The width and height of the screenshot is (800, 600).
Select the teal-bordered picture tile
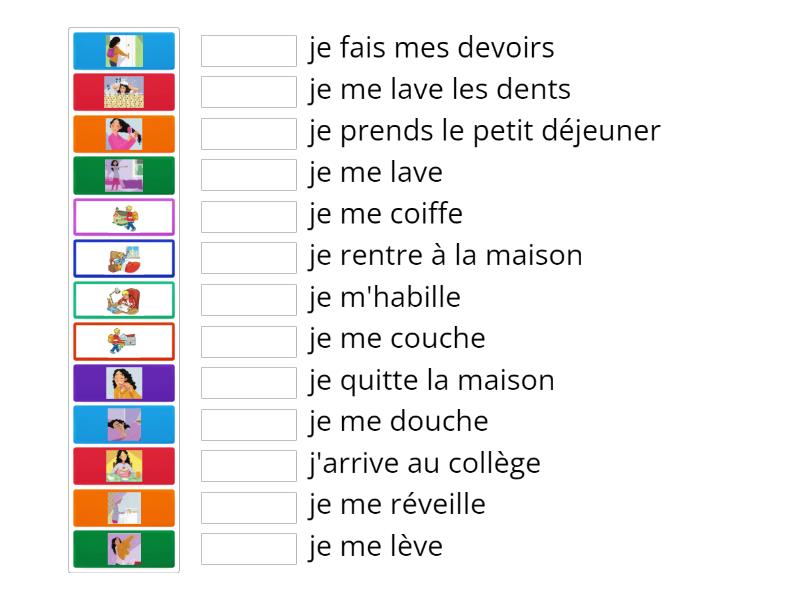124,300
